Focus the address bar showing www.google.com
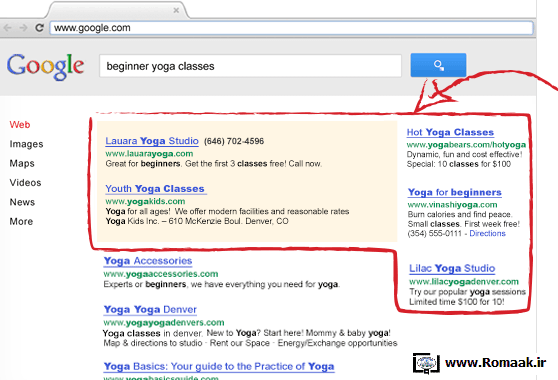Viewport: 558px width, 380px height. pos(291,28)
